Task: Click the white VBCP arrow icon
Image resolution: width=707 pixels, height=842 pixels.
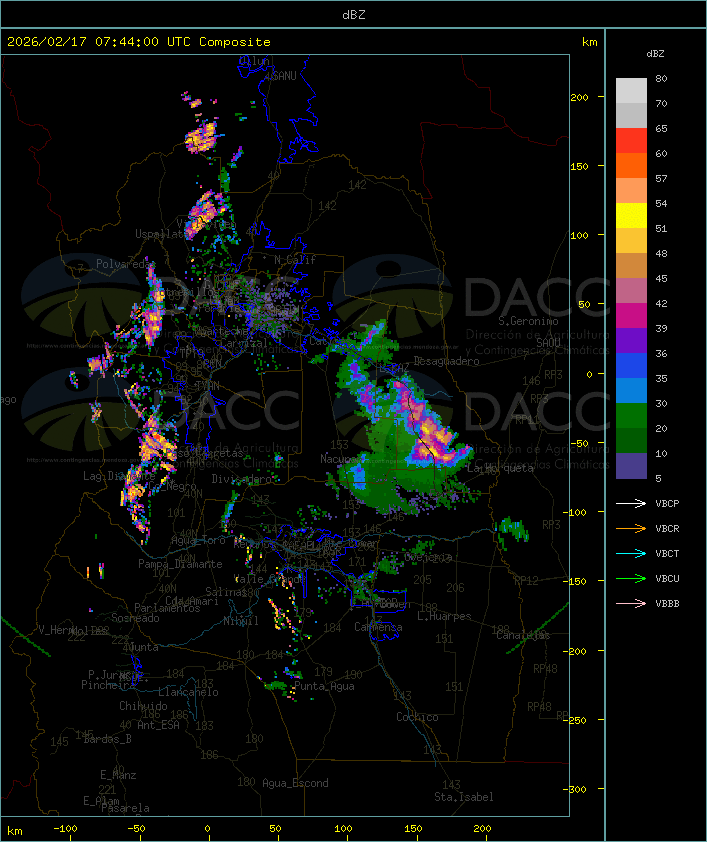Action: (631, 504)
